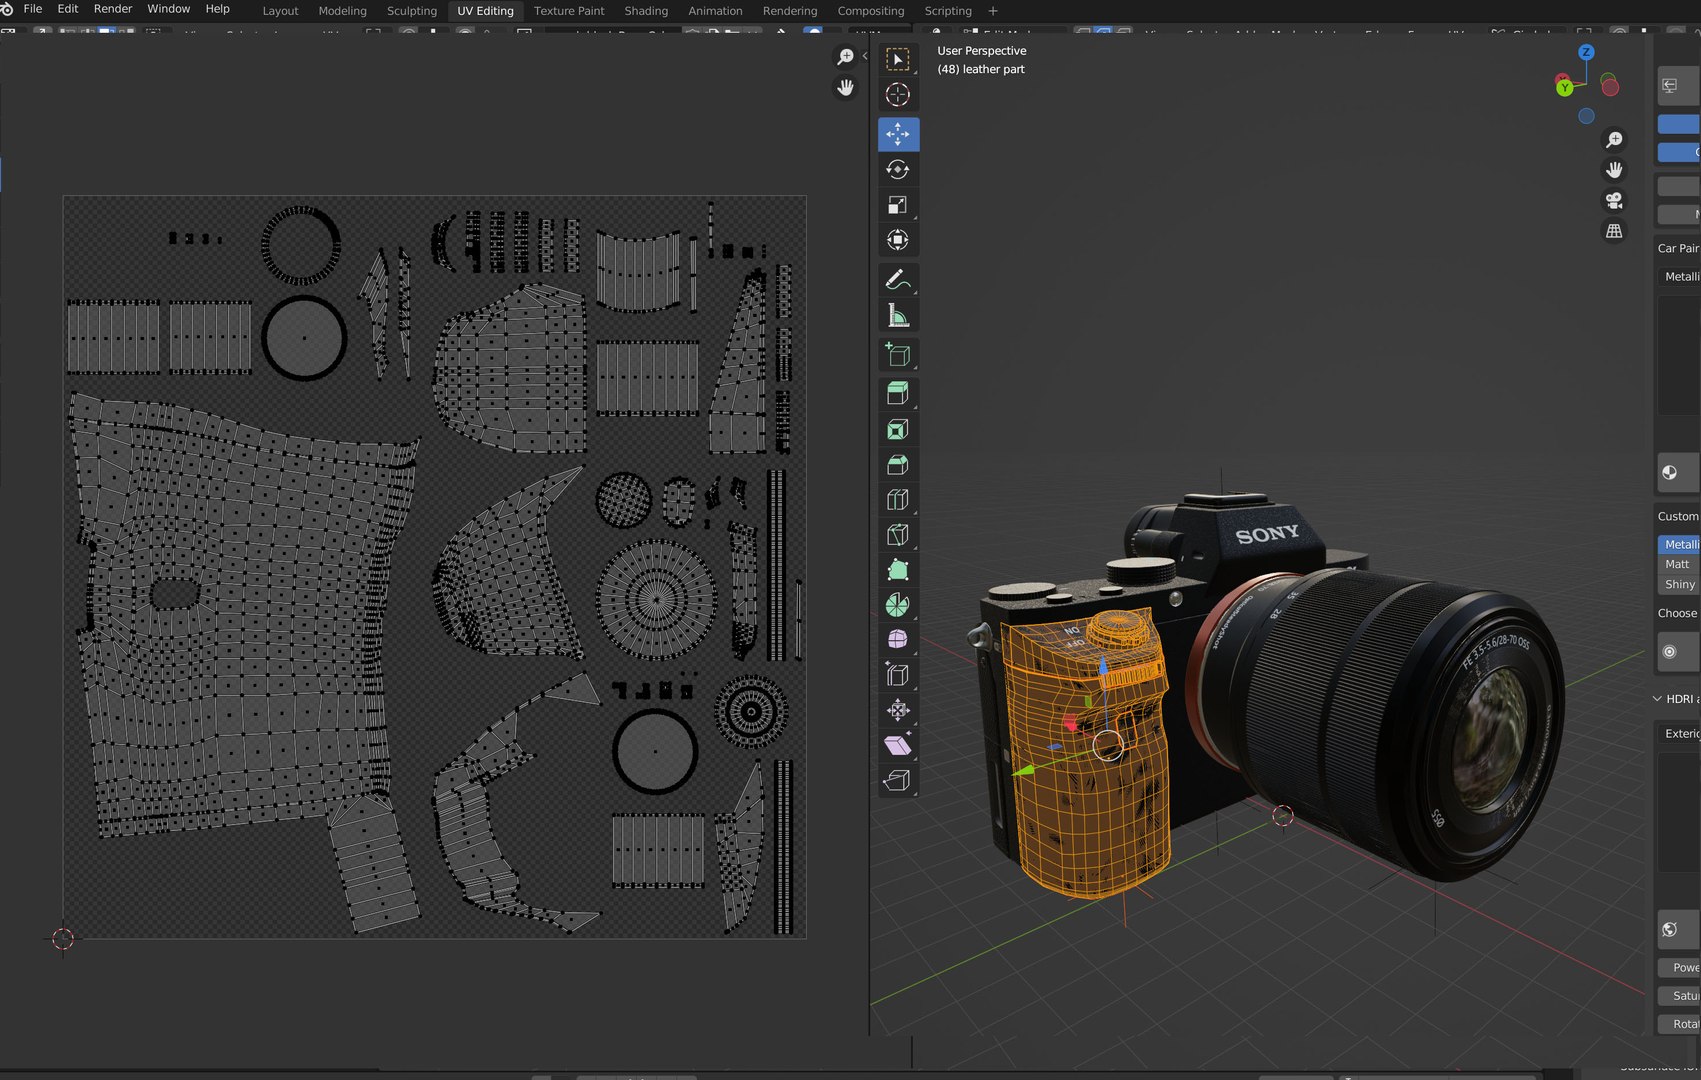Viewport: 1701px width, 1080px height.
Task: Select the Rip Region tool
Action: 898,780
